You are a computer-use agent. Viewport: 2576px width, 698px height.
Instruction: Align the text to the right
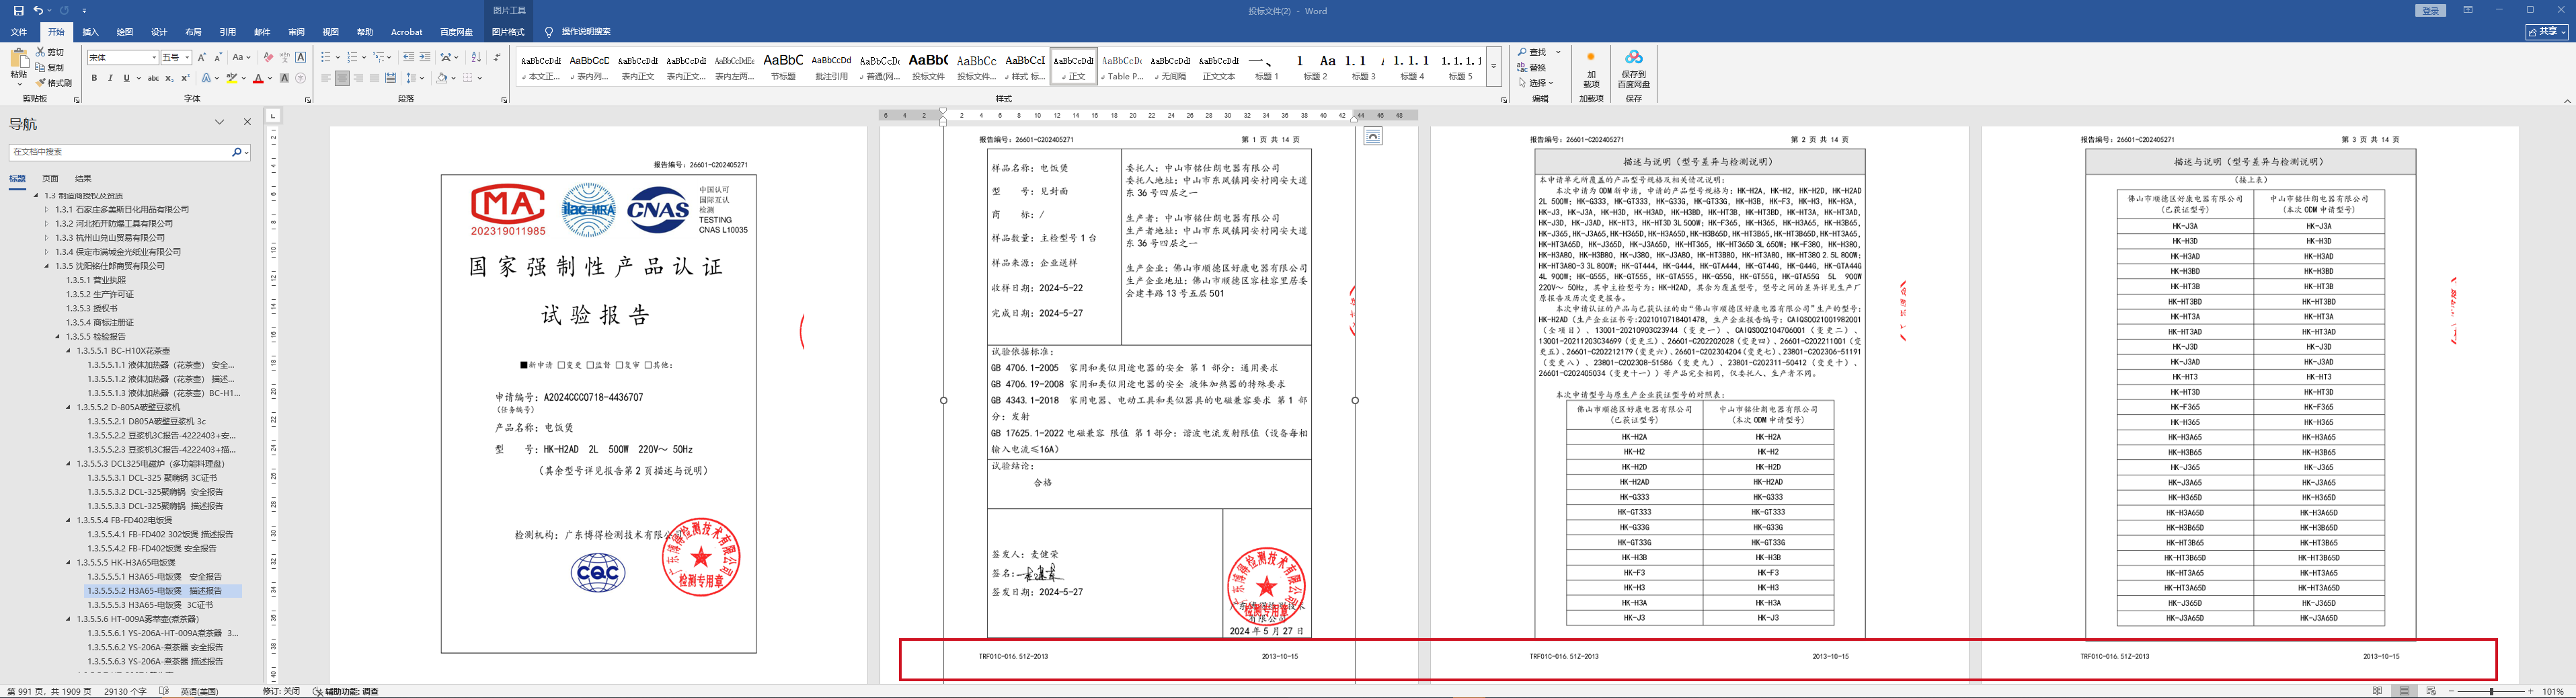pyautogui.click(x=358, y=78)
